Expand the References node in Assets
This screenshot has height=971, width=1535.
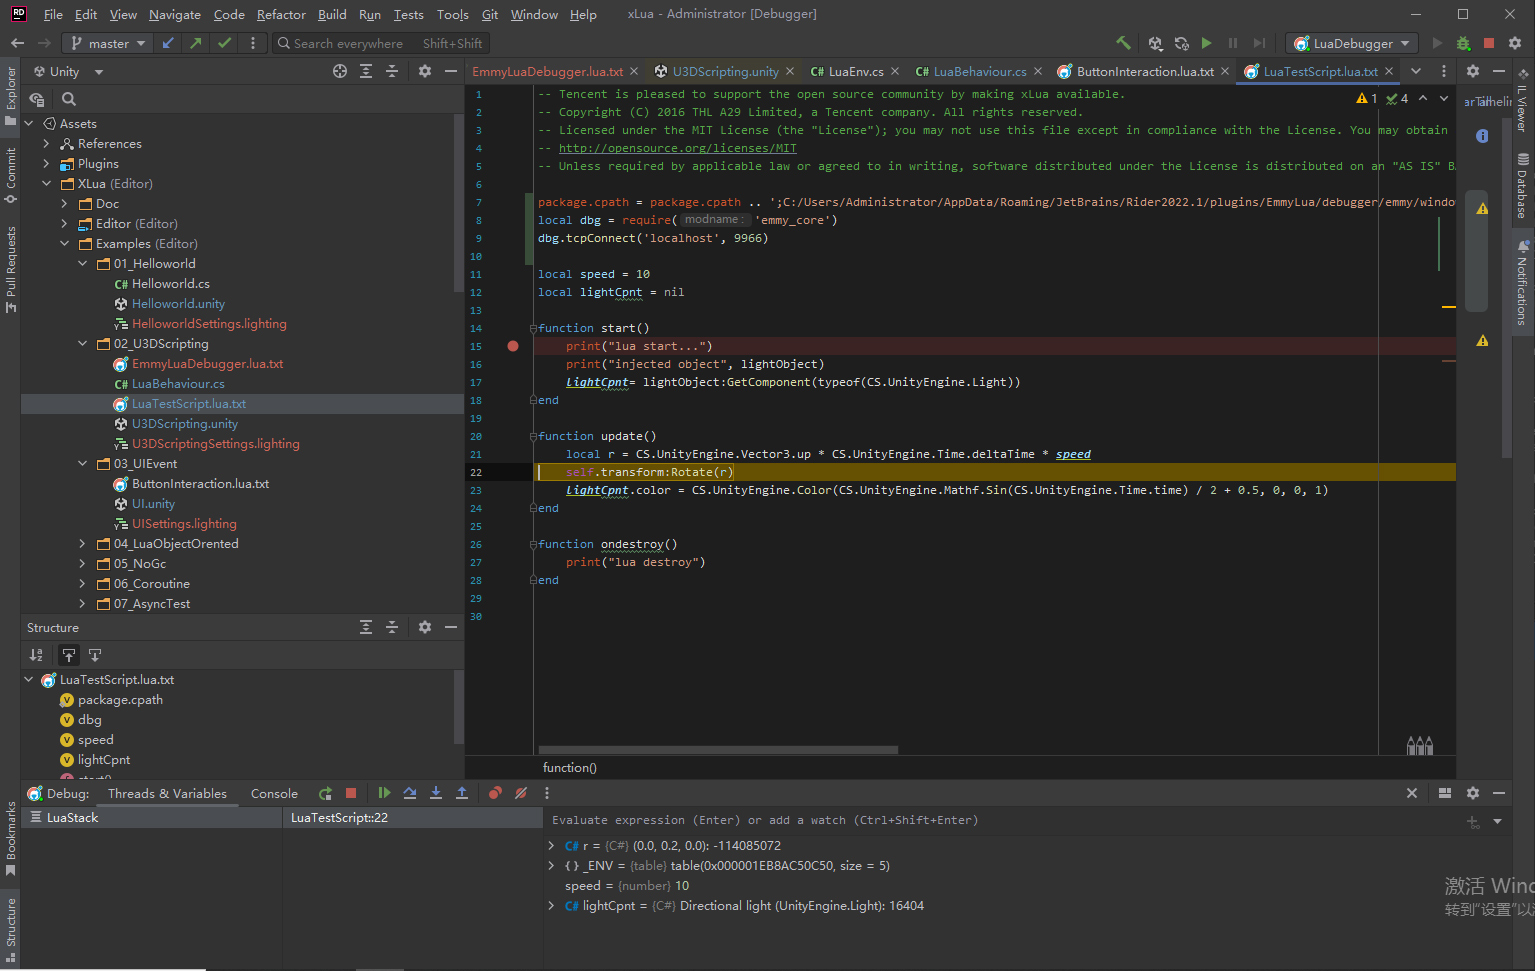click(45, 143)
